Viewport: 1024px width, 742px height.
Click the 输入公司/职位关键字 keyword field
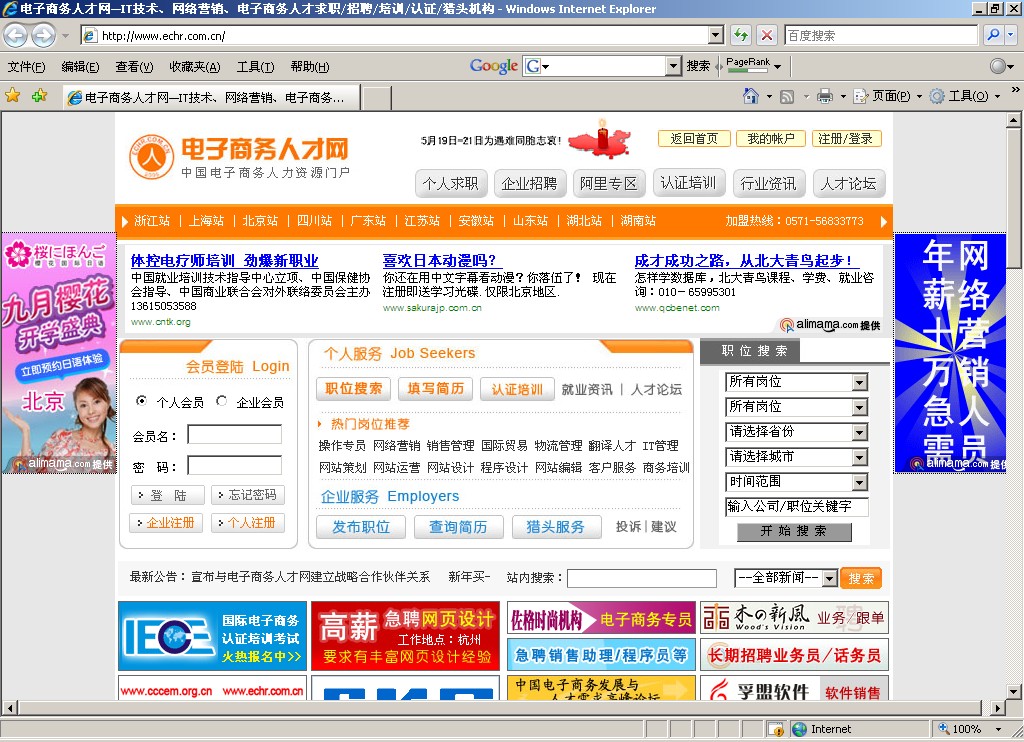pos(797,507)
